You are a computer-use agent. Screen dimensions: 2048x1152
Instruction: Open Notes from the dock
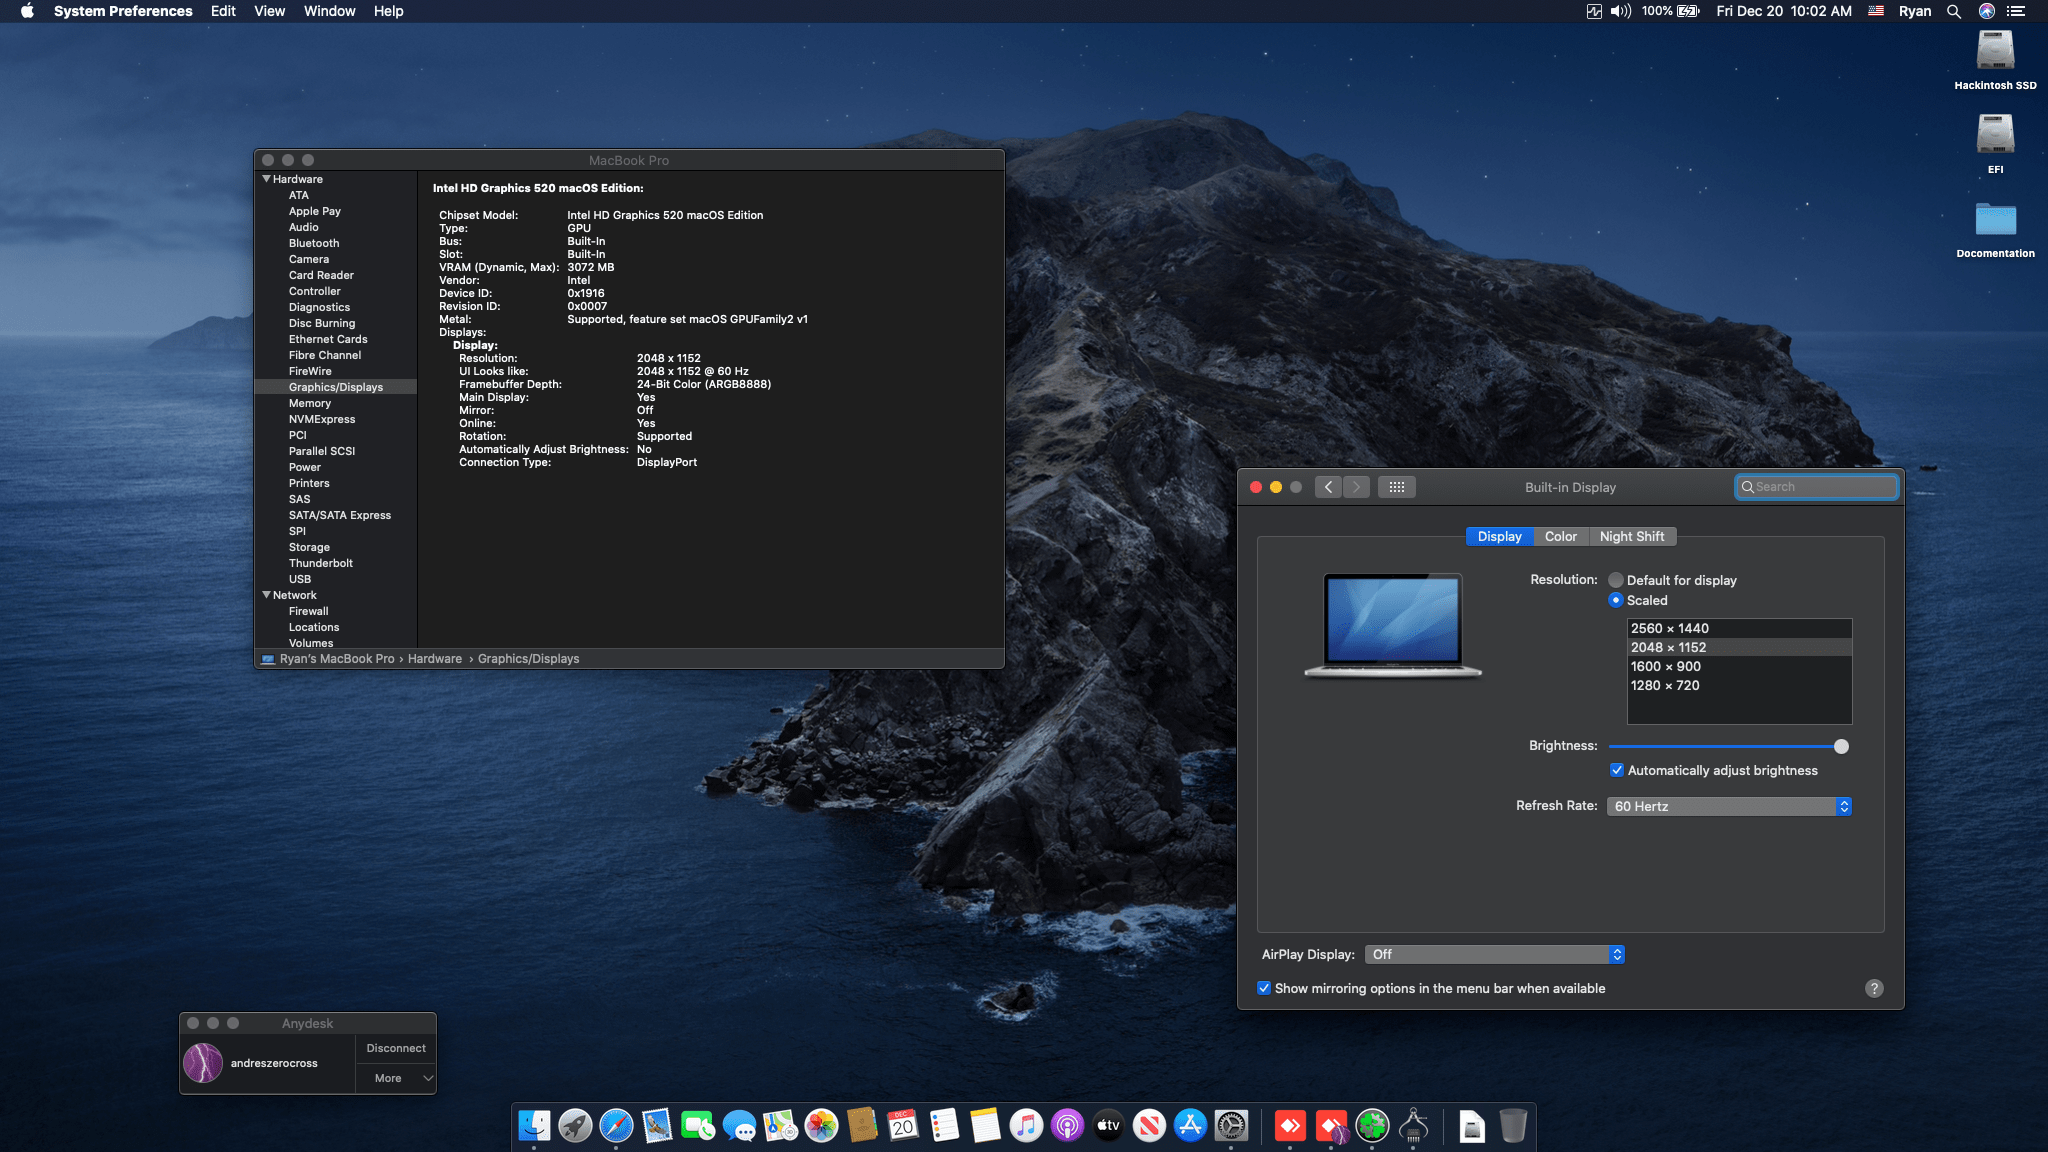point(985,1126)
